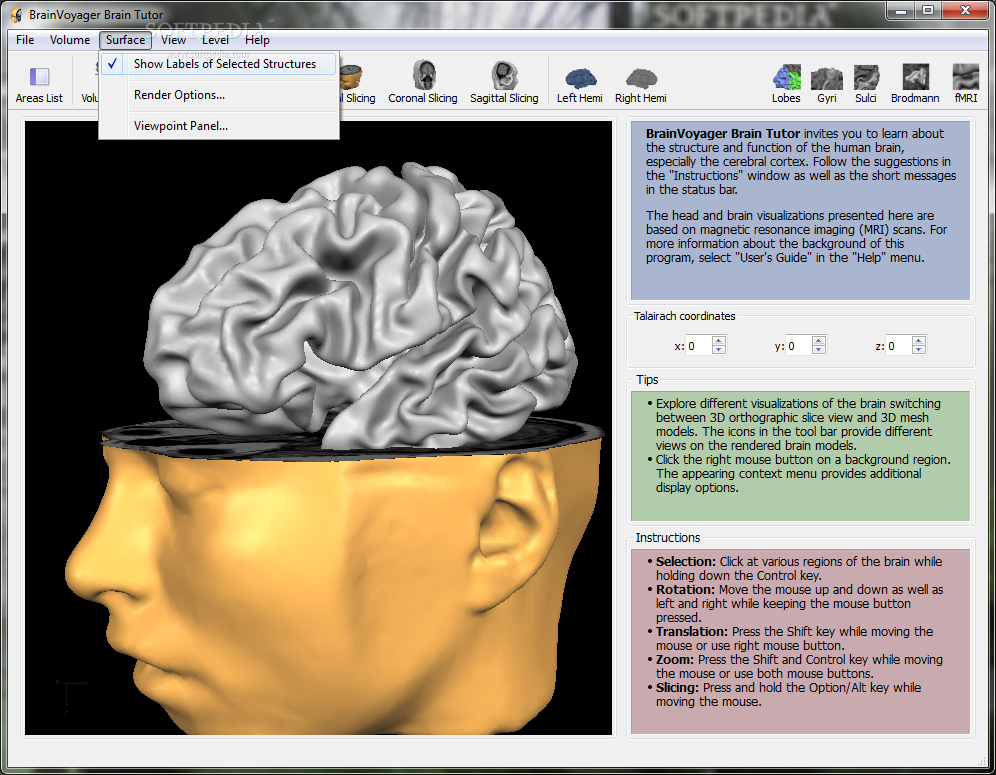
Task: Click the 'BrainVoyager Brain Tutor' intro text
Action: pyautogui.click(x=723, y=133)
